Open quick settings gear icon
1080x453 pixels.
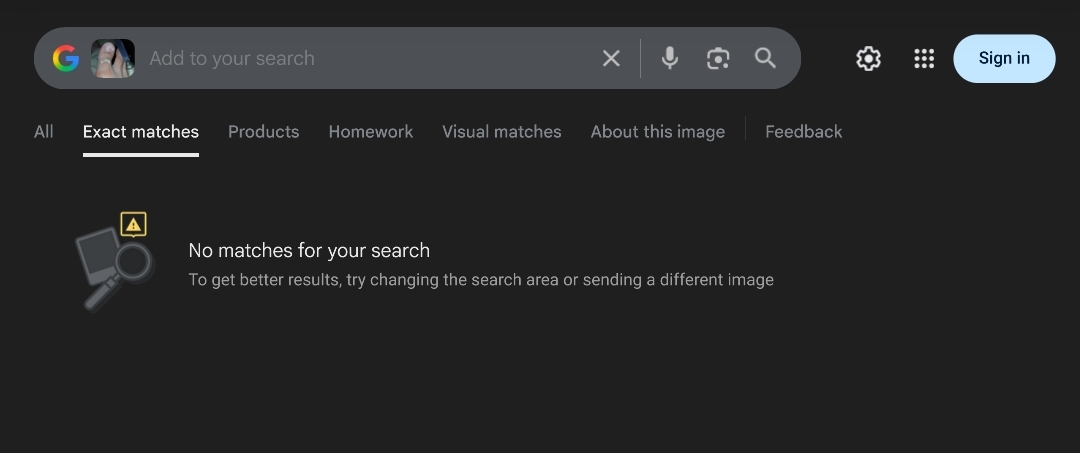[x=868, y=59]
